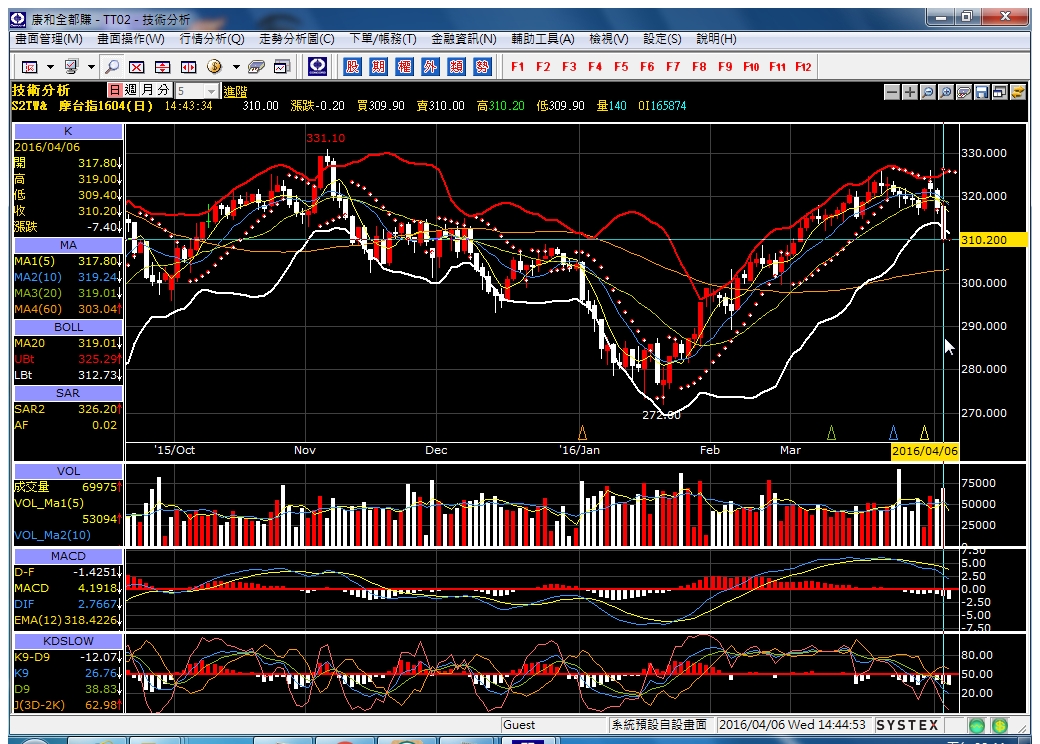Image resolution: width=1040 pixels, height=744 pixels.
Task: Expand dropdown arrow beside first toolbar icon
Action: click(x=50, y=67)
